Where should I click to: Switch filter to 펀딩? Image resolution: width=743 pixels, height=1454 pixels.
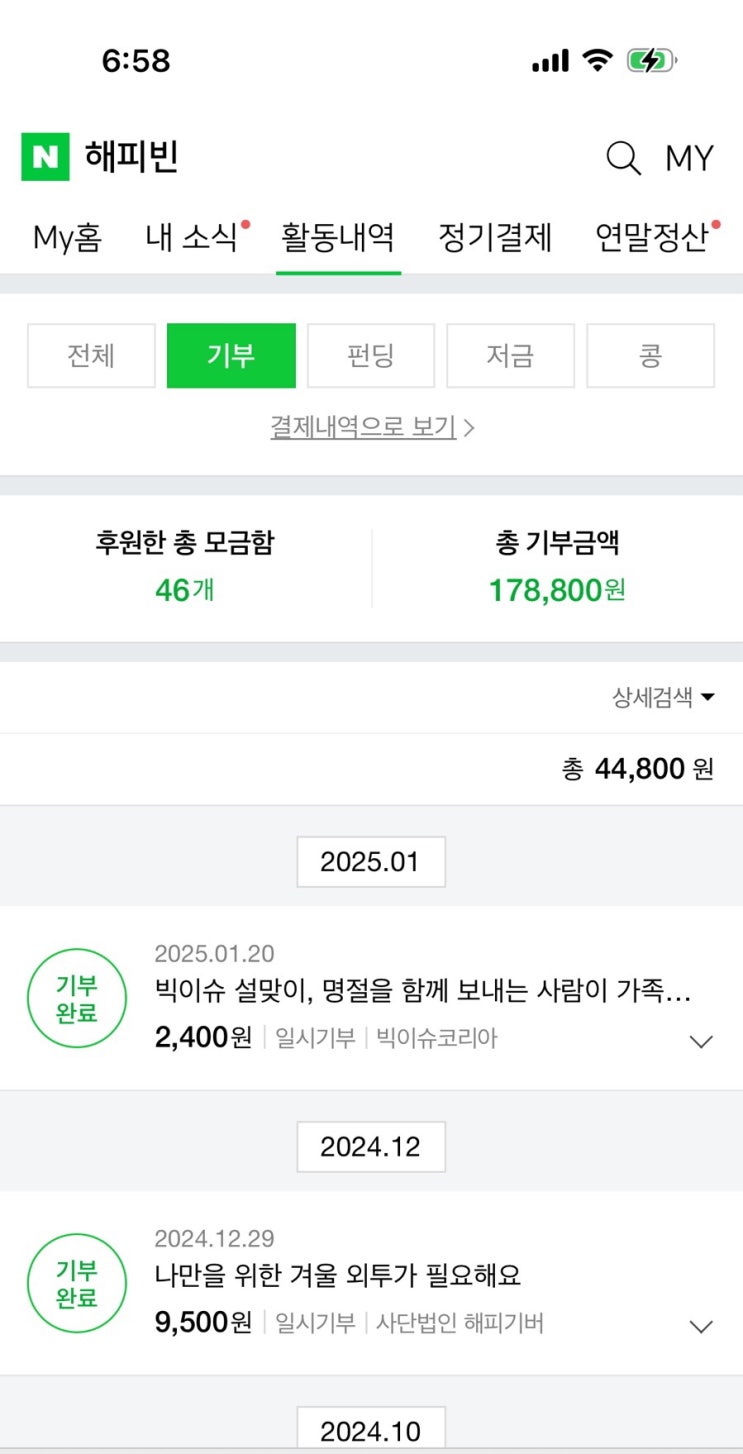[x=371, y=355]
